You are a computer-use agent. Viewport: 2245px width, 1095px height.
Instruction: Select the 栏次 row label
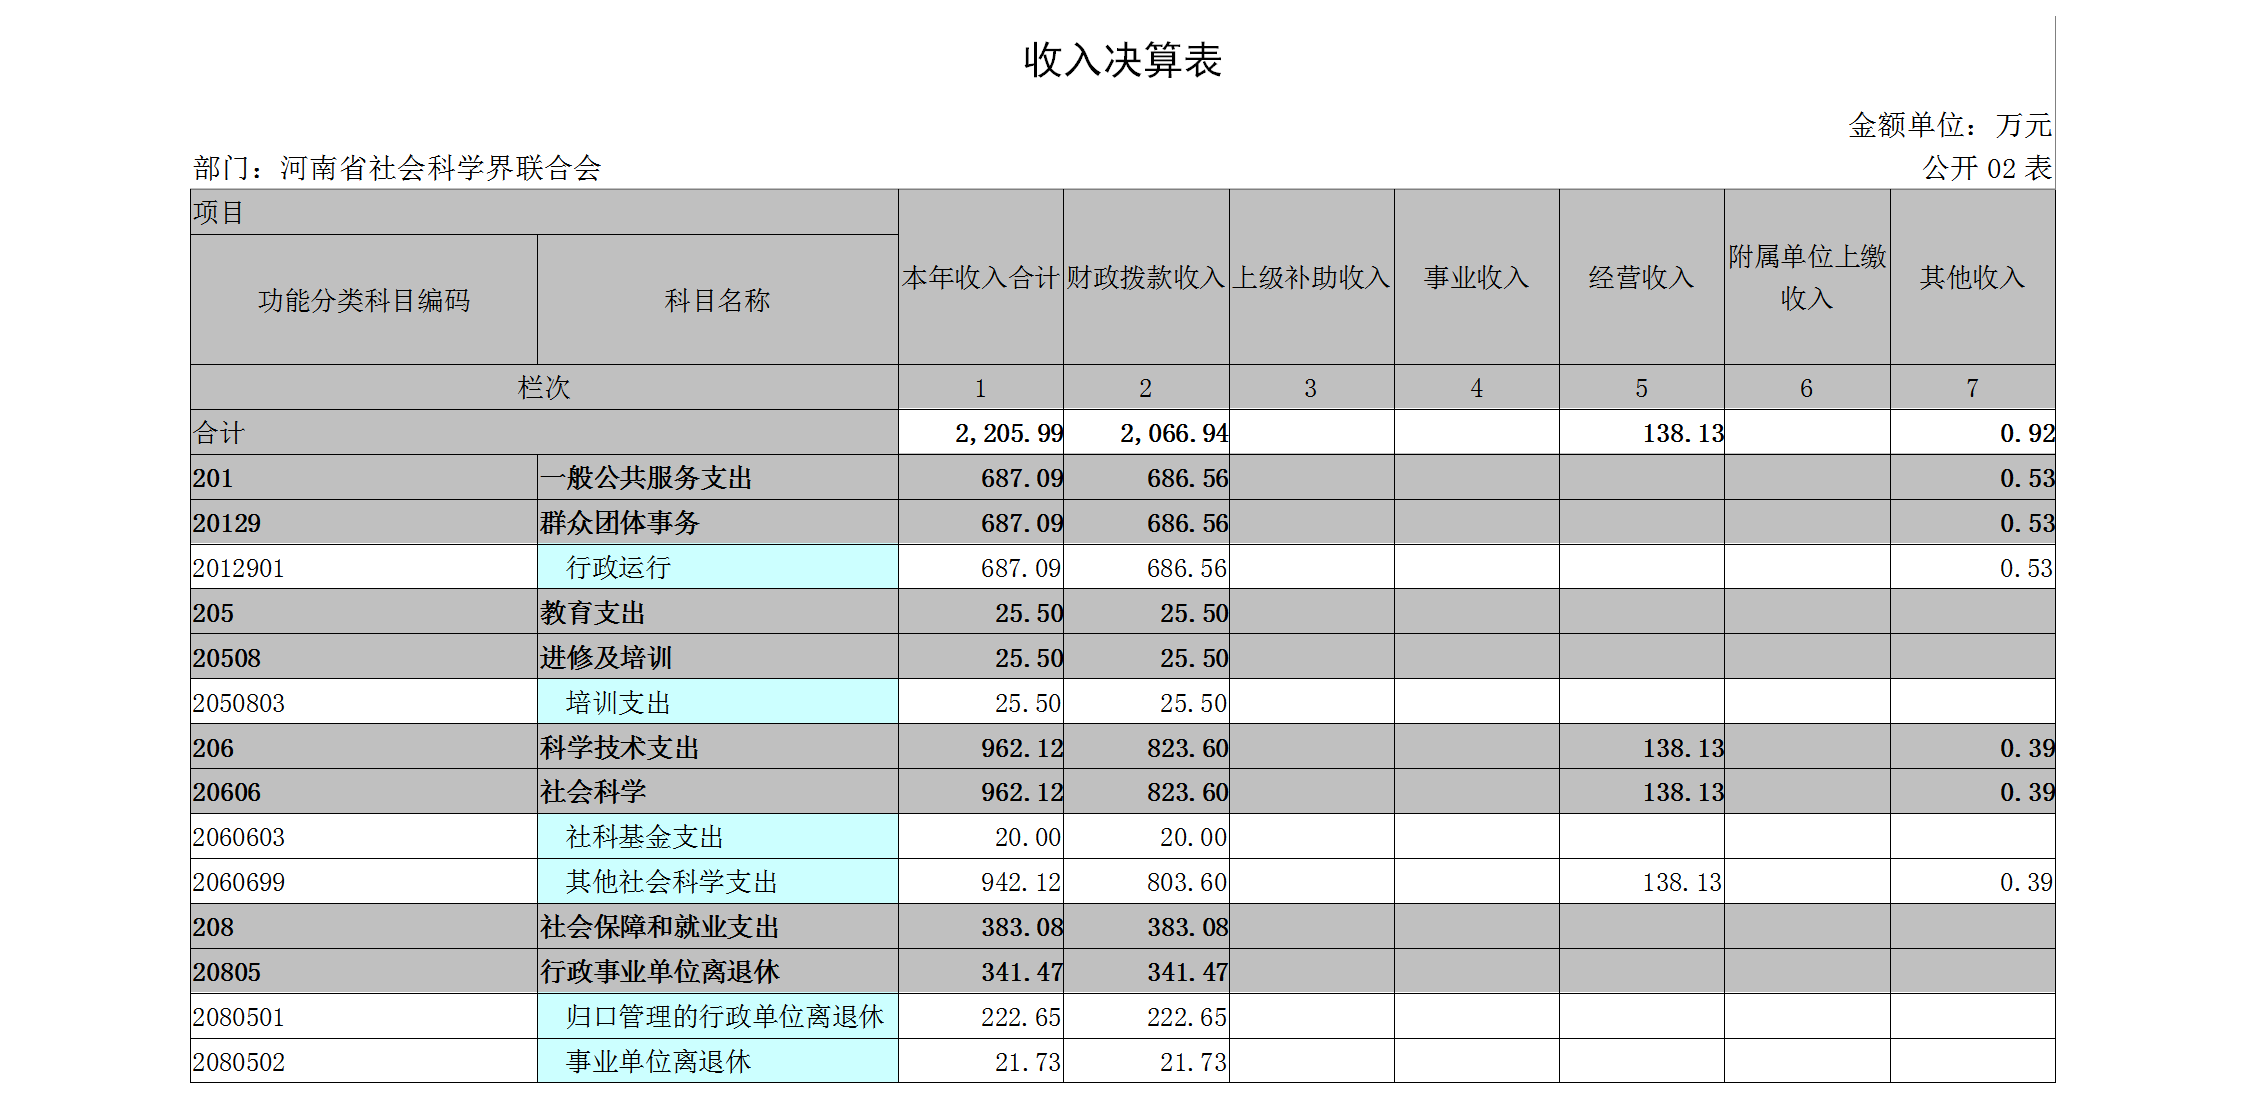click(x=543, y=388)
